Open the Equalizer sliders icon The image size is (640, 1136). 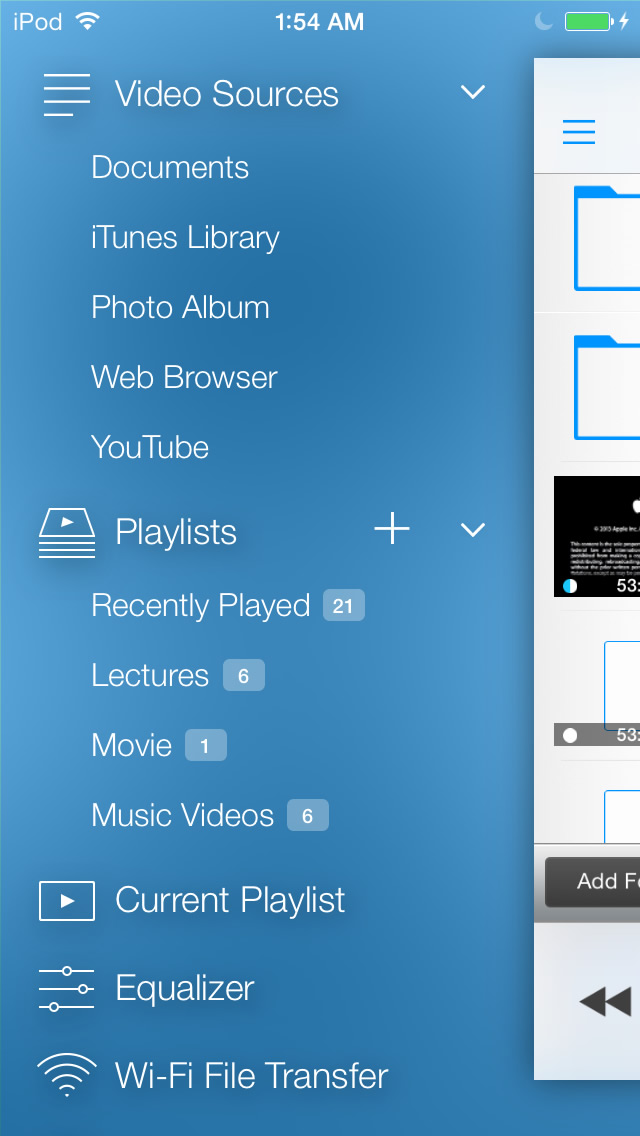point(66,988)
